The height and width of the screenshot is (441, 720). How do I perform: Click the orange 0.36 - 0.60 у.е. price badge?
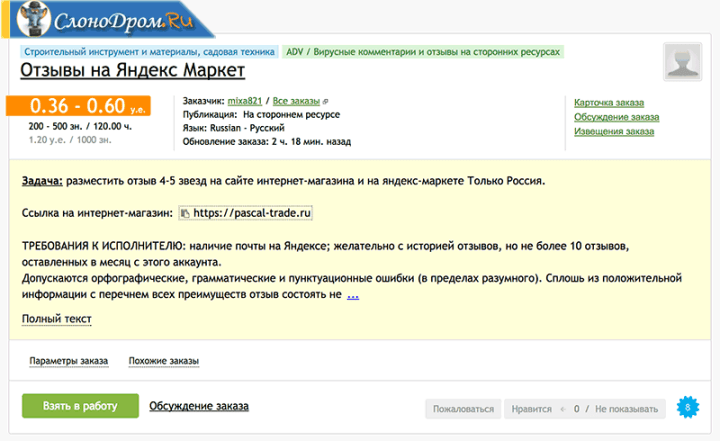pyautogui.click(x=78, y=106)
